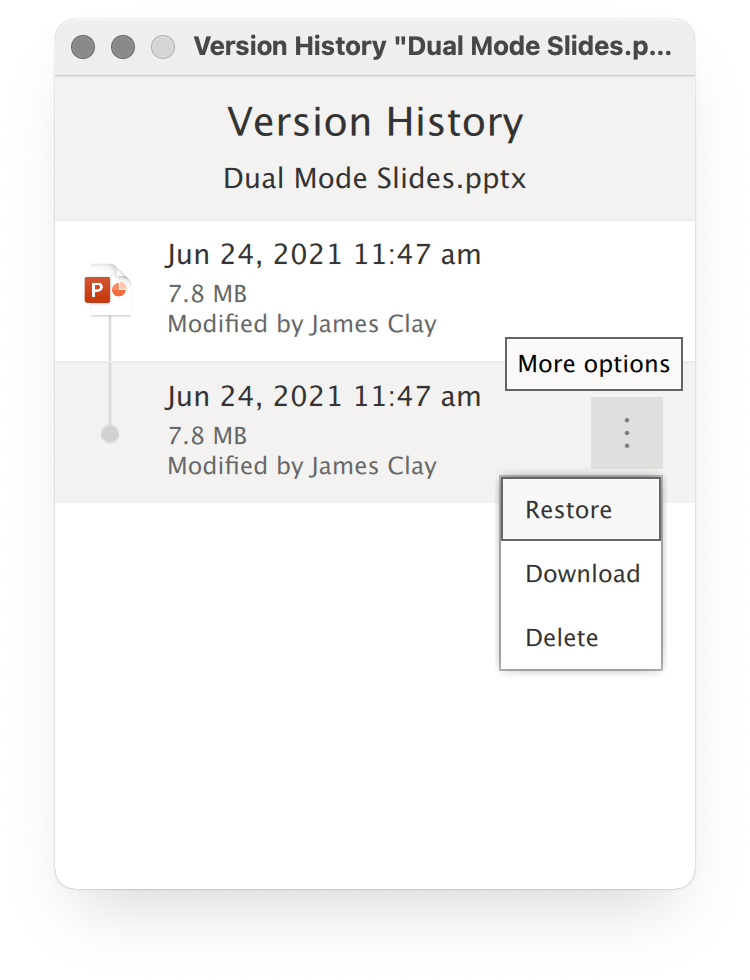
Task: Click the vertical timeline connector line
Action: [x=110, y=370]
